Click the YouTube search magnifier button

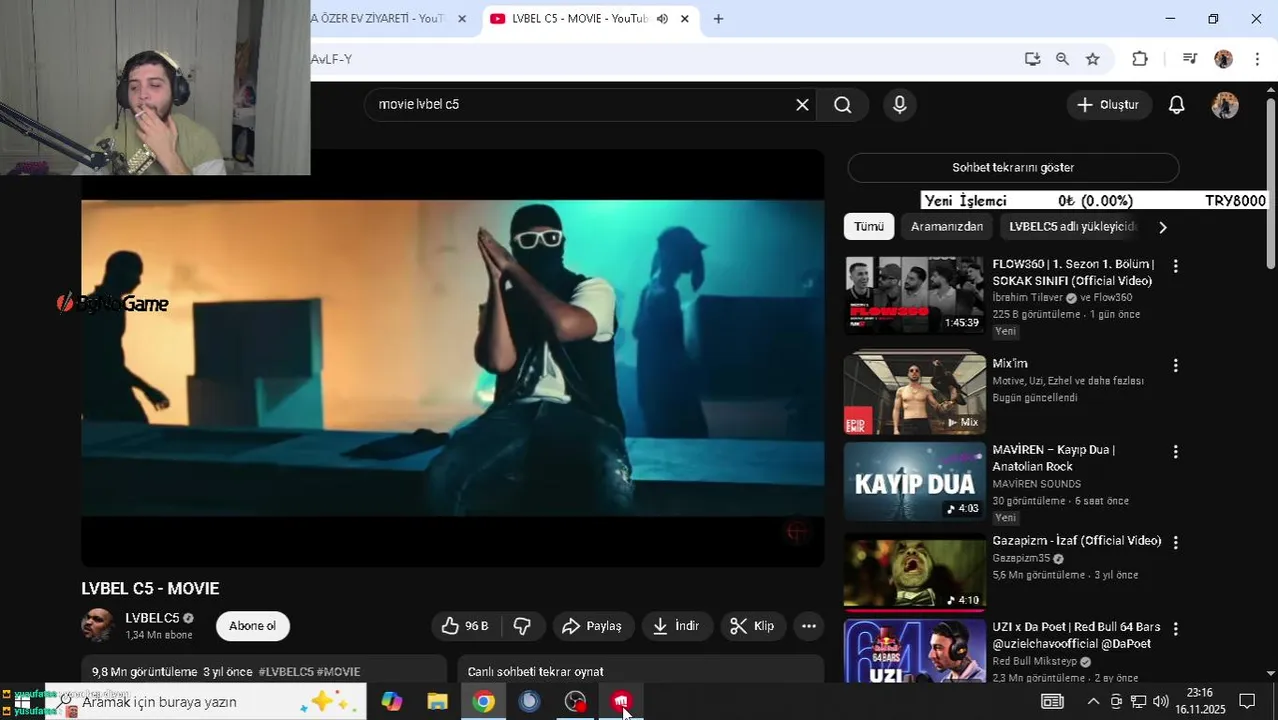(x=843, y=104)
